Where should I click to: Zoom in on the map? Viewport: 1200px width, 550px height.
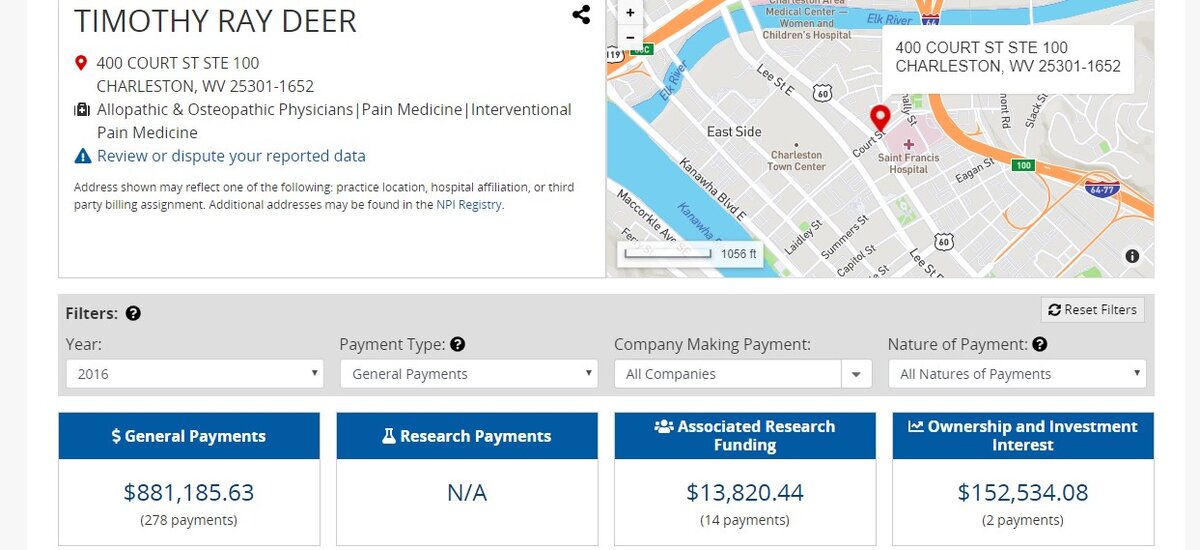(630, 13)
